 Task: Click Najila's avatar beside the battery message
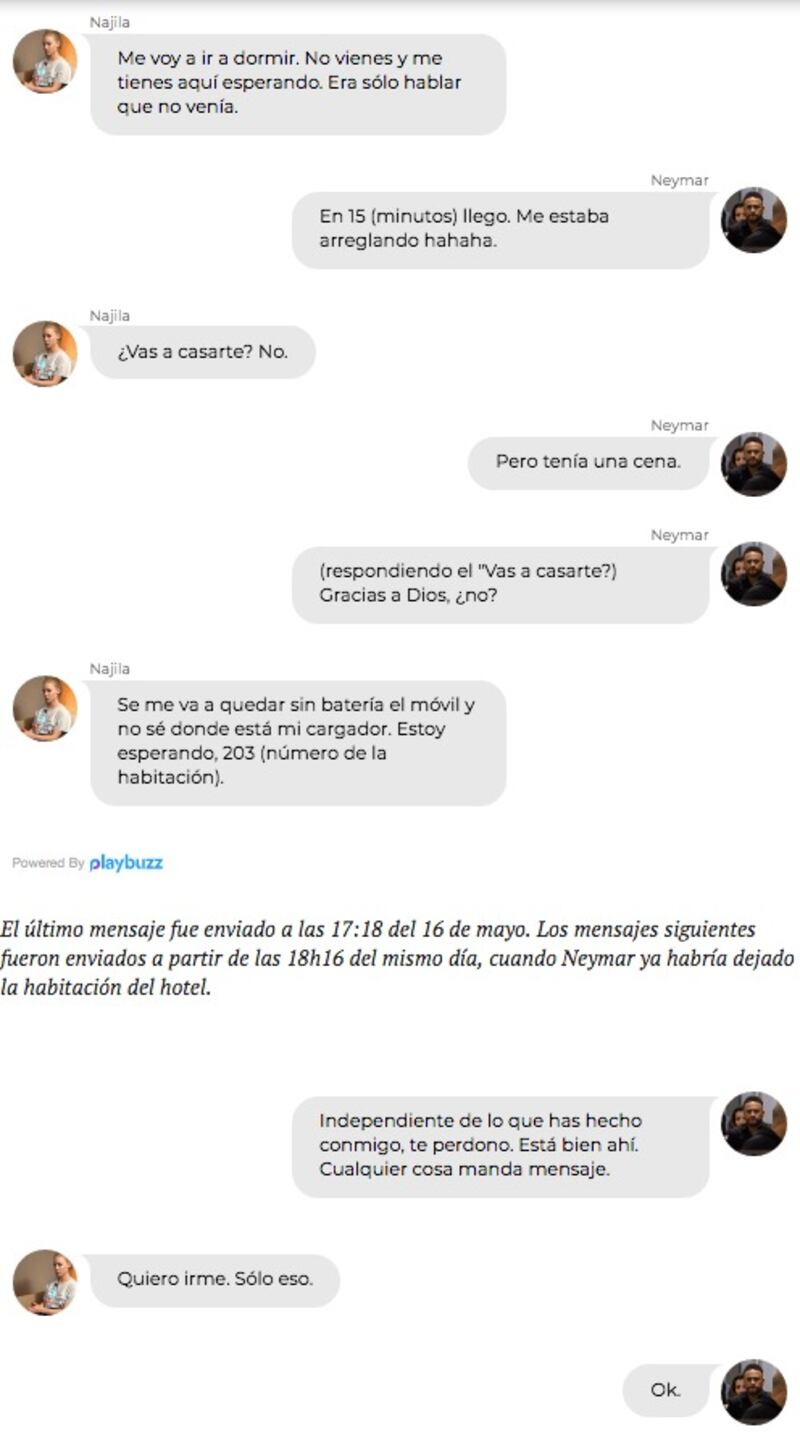(x=45, y=708)
